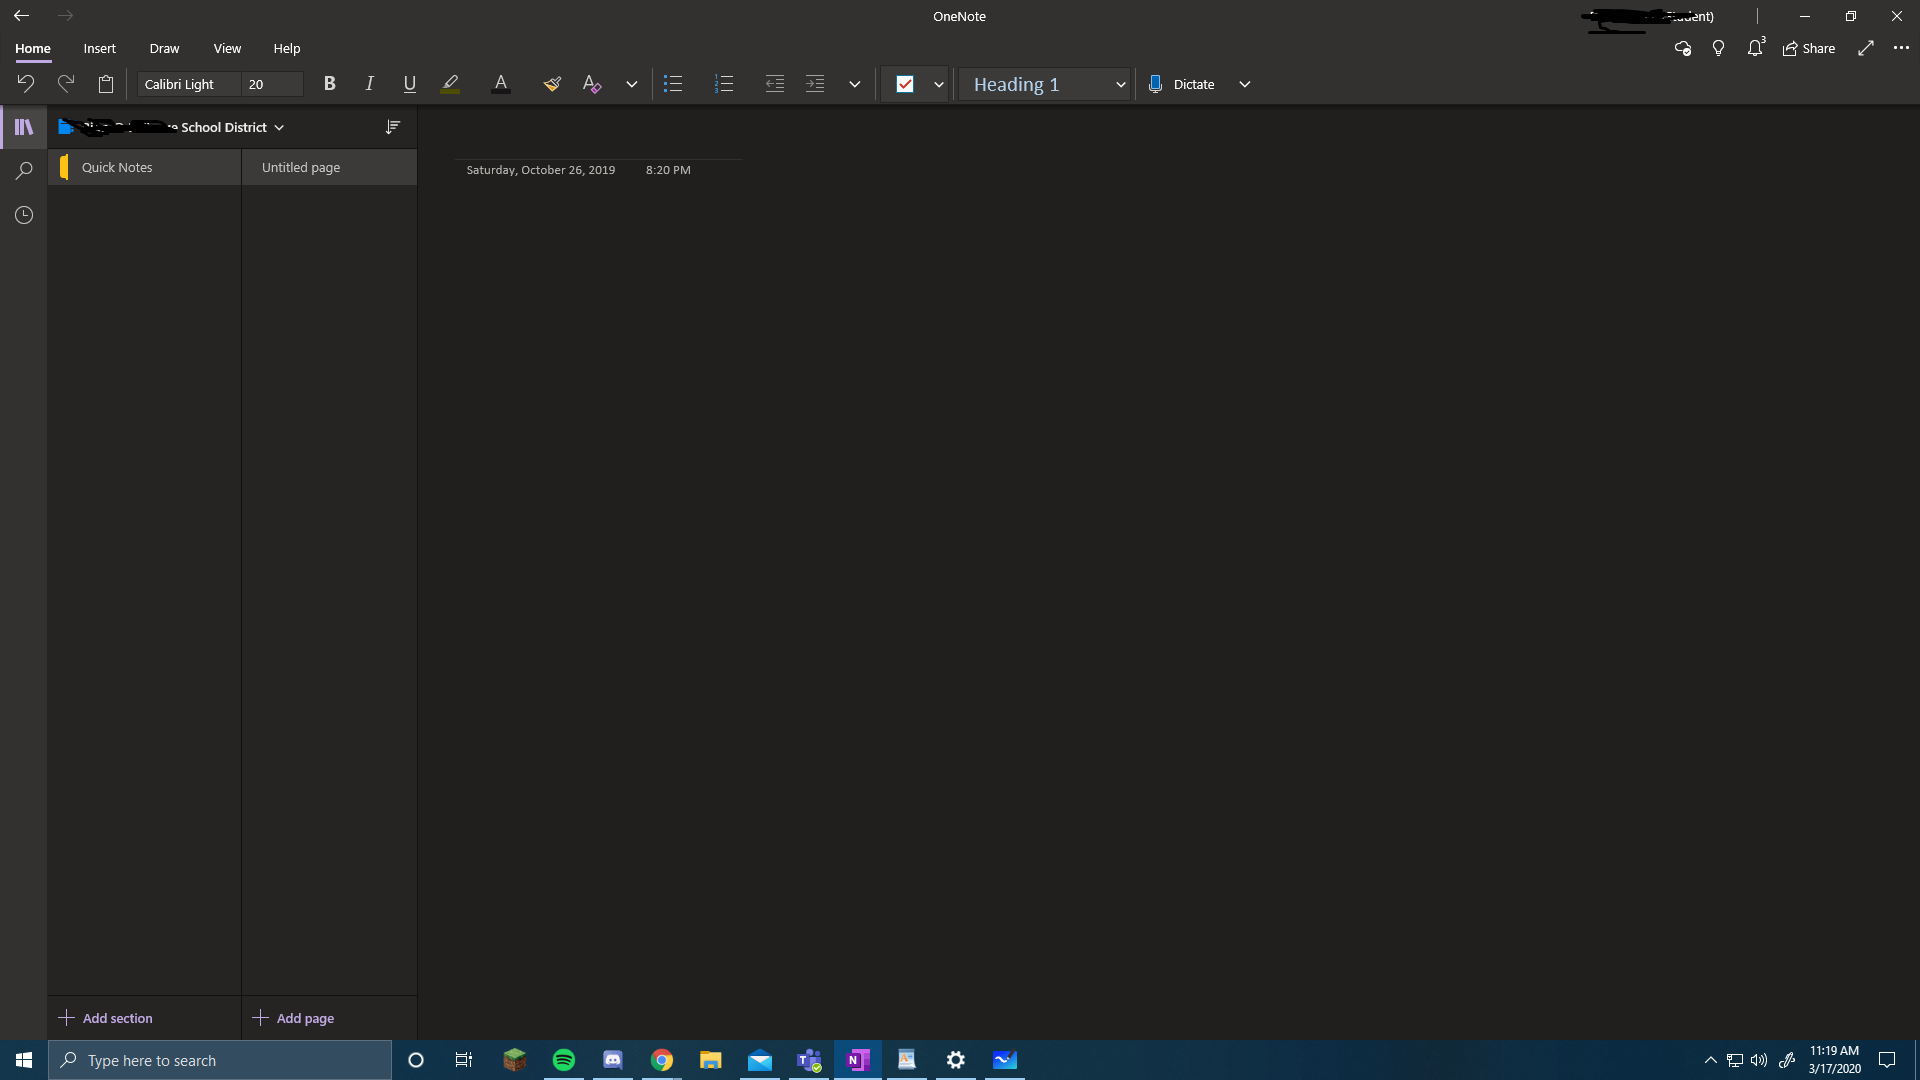
Task: Toggle Underline formatting
Action: click(409, 84)
